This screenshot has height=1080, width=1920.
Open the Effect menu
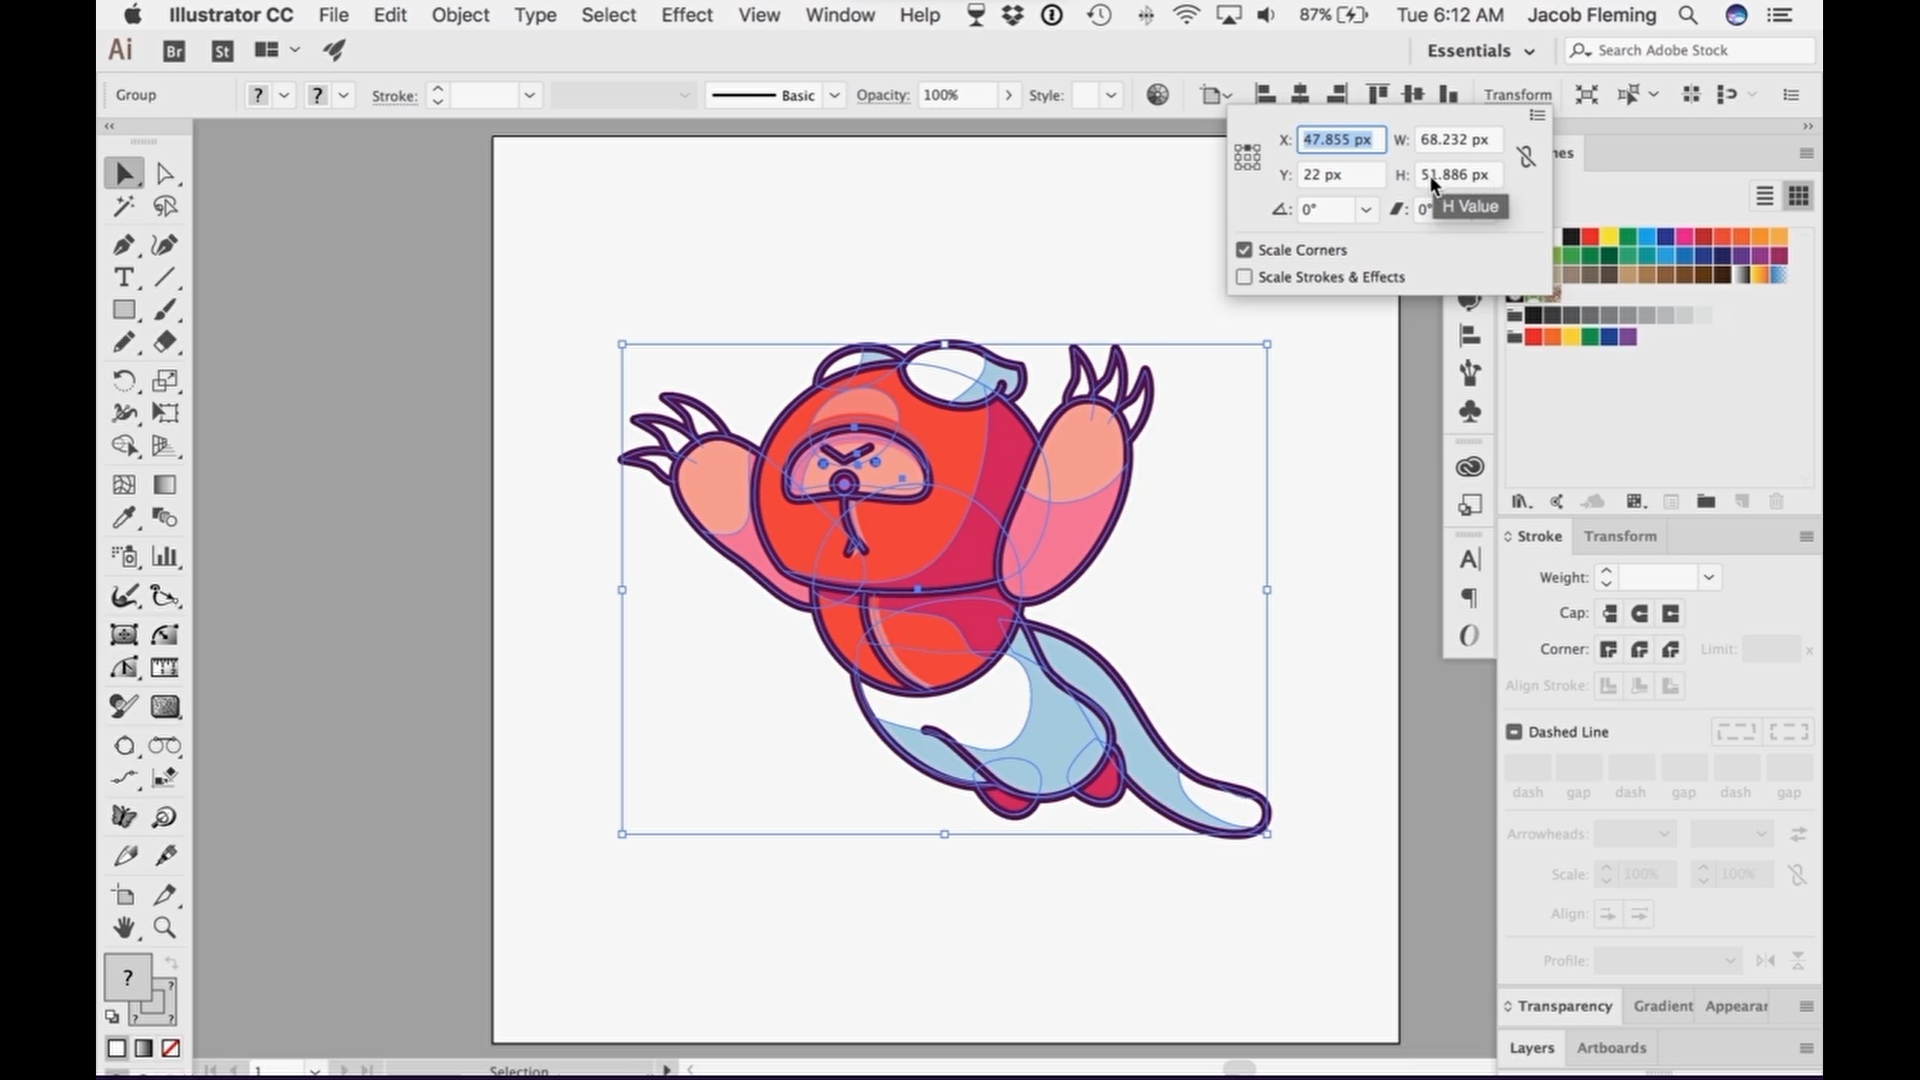687,15
